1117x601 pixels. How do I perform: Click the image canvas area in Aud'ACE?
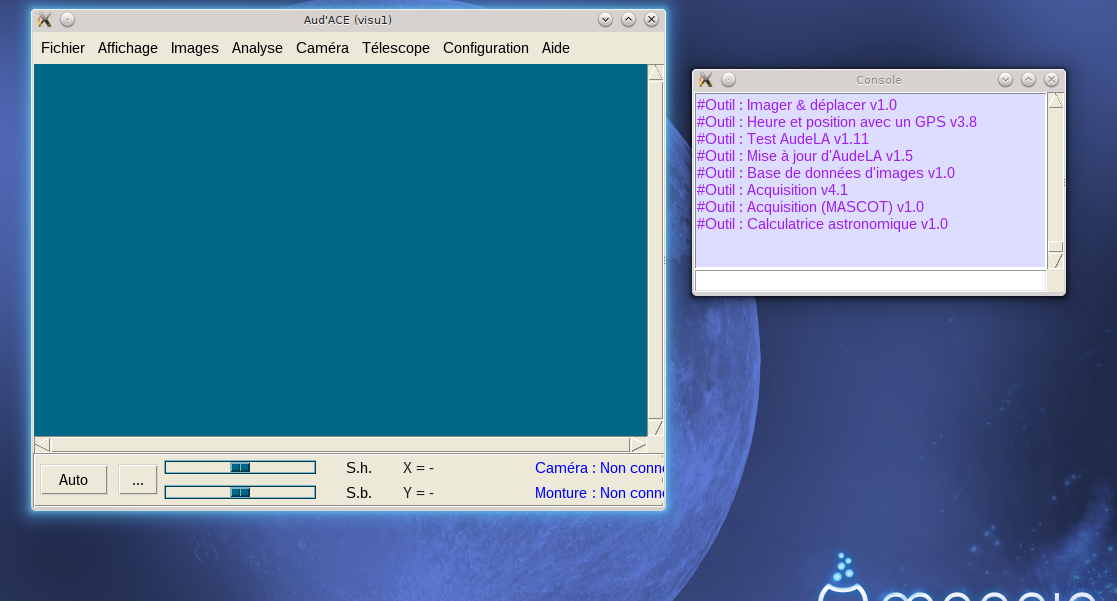tap(341, 250)
